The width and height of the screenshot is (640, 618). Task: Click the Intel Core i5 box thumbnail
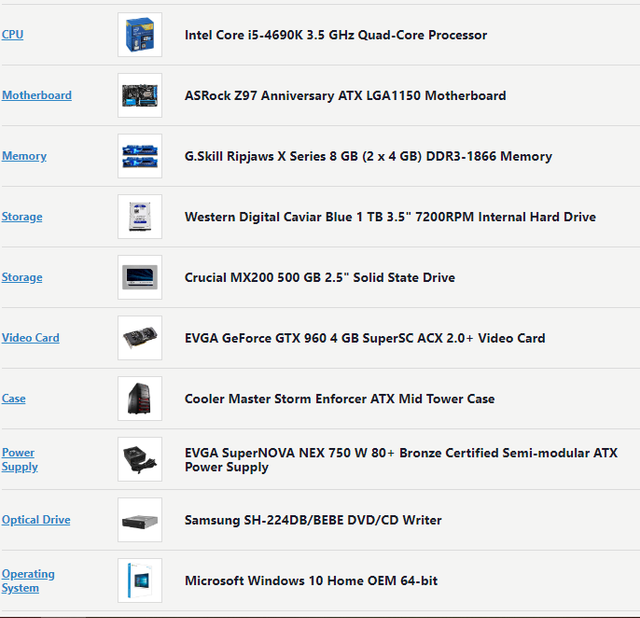(x=140, y=34)
